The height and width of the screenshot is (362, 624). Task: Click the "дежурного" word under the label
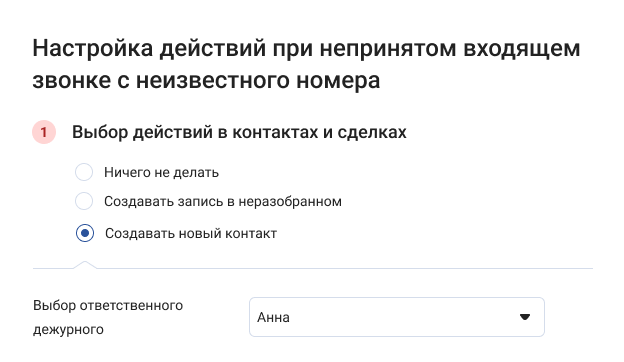68,329
